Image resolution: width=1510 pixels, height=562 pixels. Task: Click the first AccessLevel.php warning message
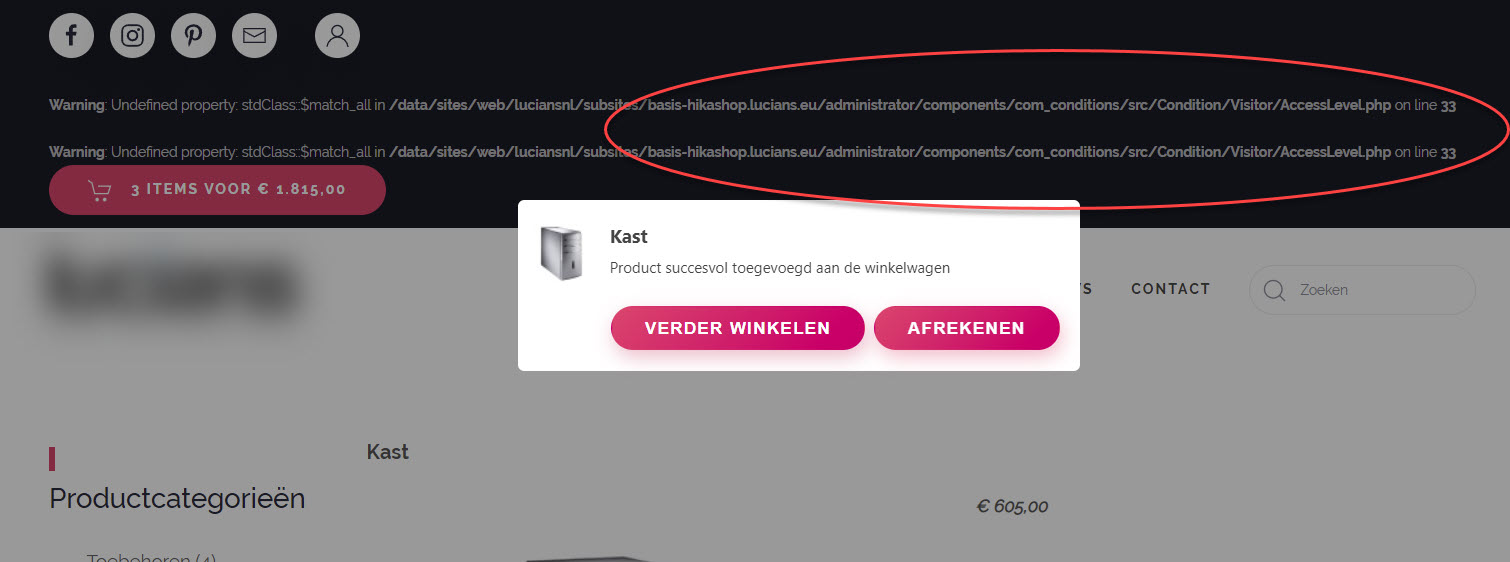click(752, 105)
